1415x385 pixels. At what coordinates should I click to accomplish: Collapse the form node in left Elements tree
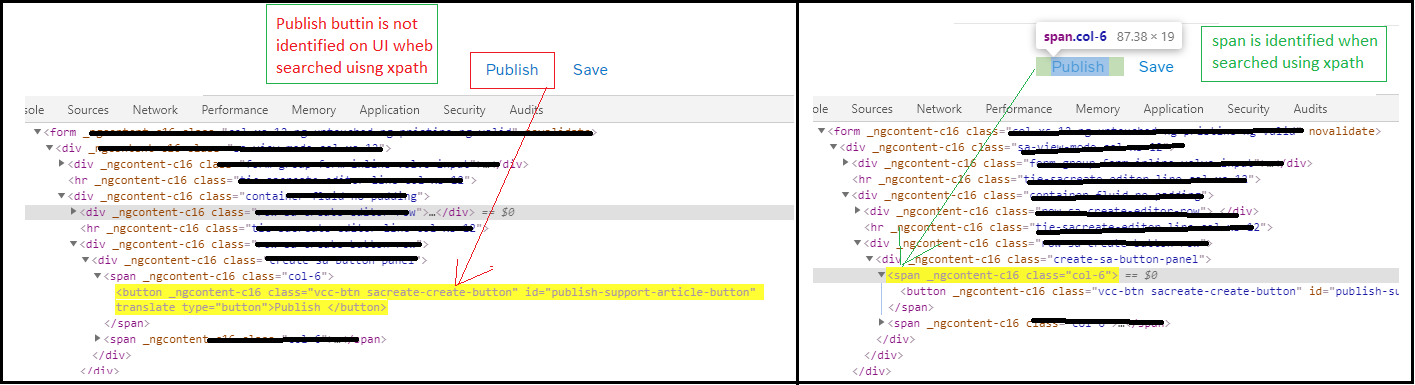click(x=37, y=132)
